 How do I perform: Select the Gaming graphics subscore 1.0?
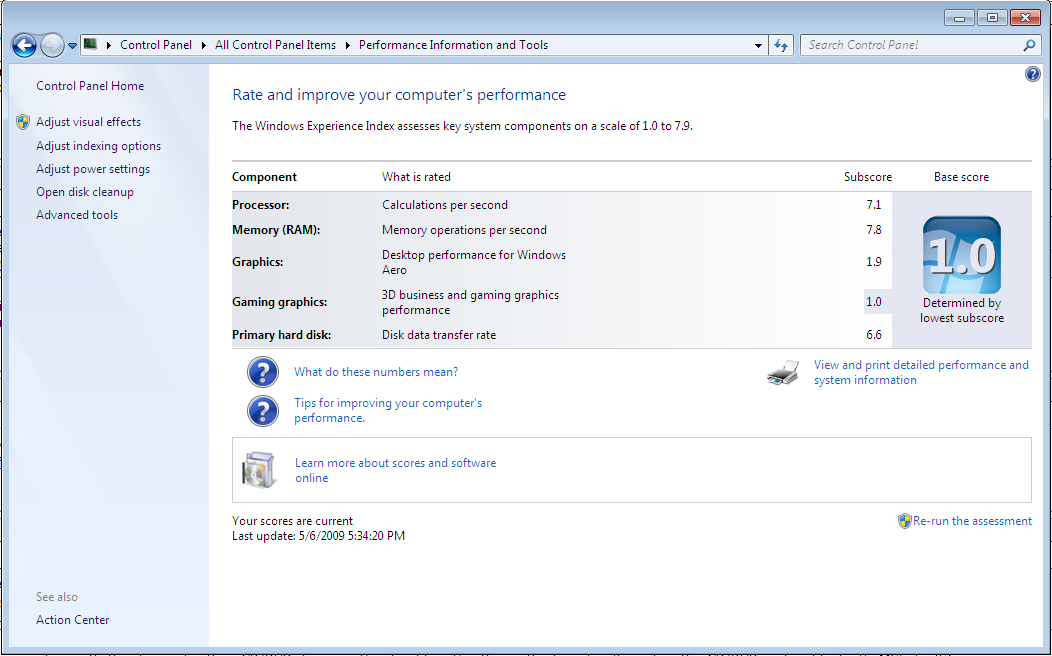(x=874, y=302)
